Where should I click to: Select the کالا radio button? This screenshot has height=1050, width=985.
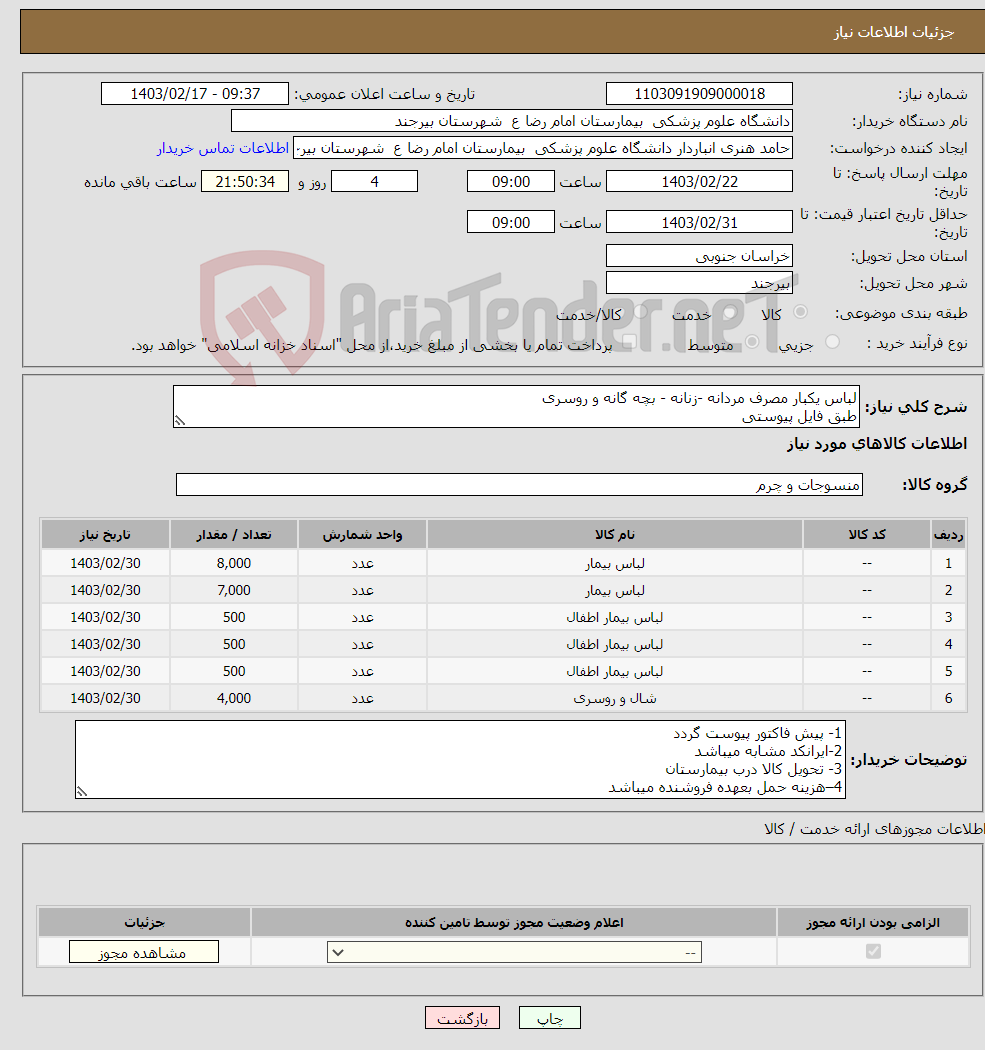[x=800, y=312]
